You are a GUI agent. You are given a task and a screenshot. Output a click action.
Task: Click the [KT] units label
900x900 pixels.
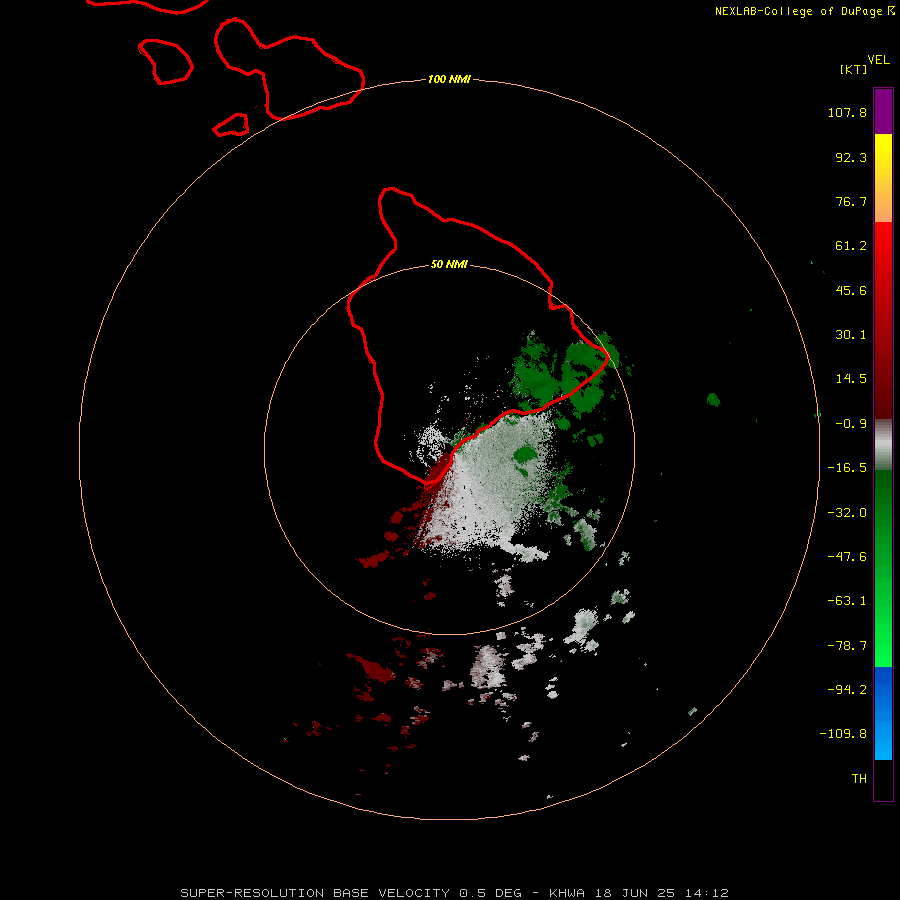(x=854, y=69)
